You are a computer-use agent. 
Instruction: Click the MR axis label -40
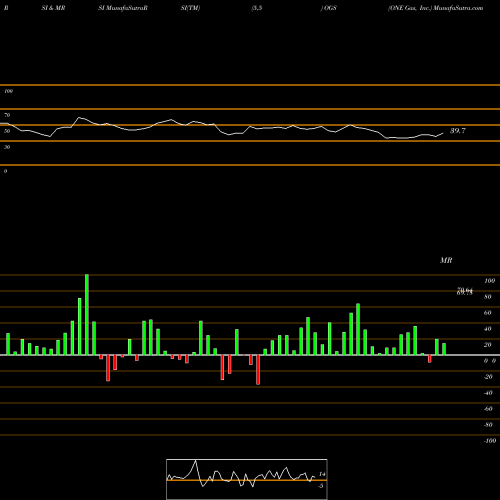pos(488,393)
